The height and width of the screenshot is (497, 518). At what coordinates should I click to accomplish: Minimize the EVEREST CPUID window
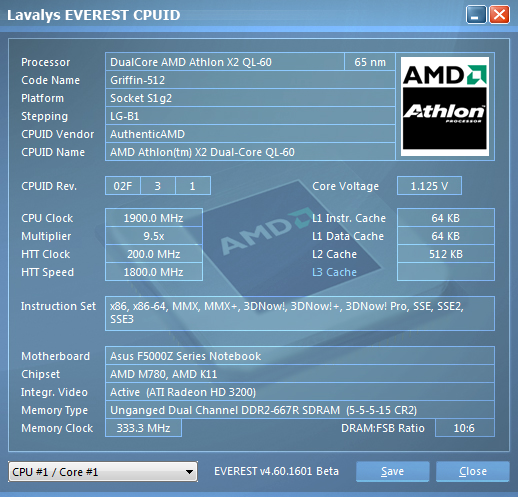[x=476, y=15]
